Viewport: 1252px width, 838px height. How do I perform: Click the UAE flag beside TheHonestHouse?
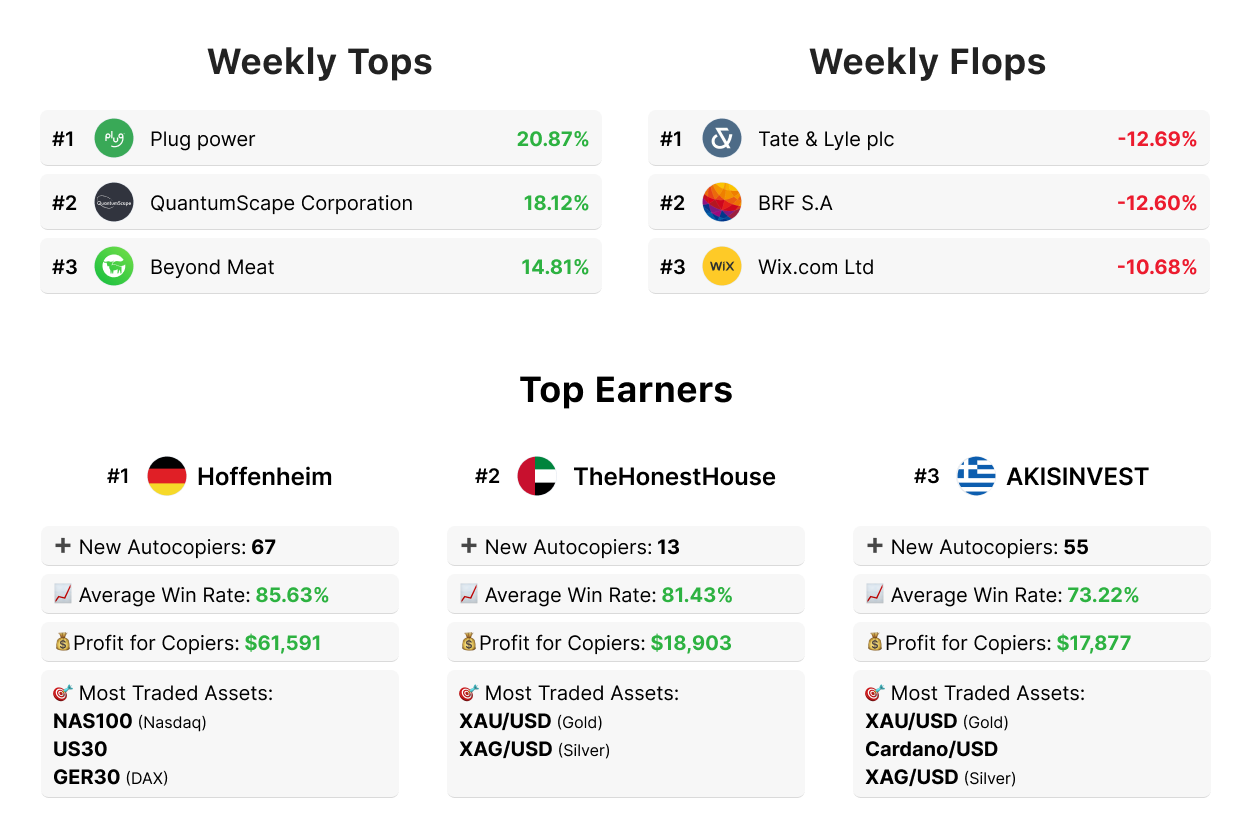tap(537, 476)
